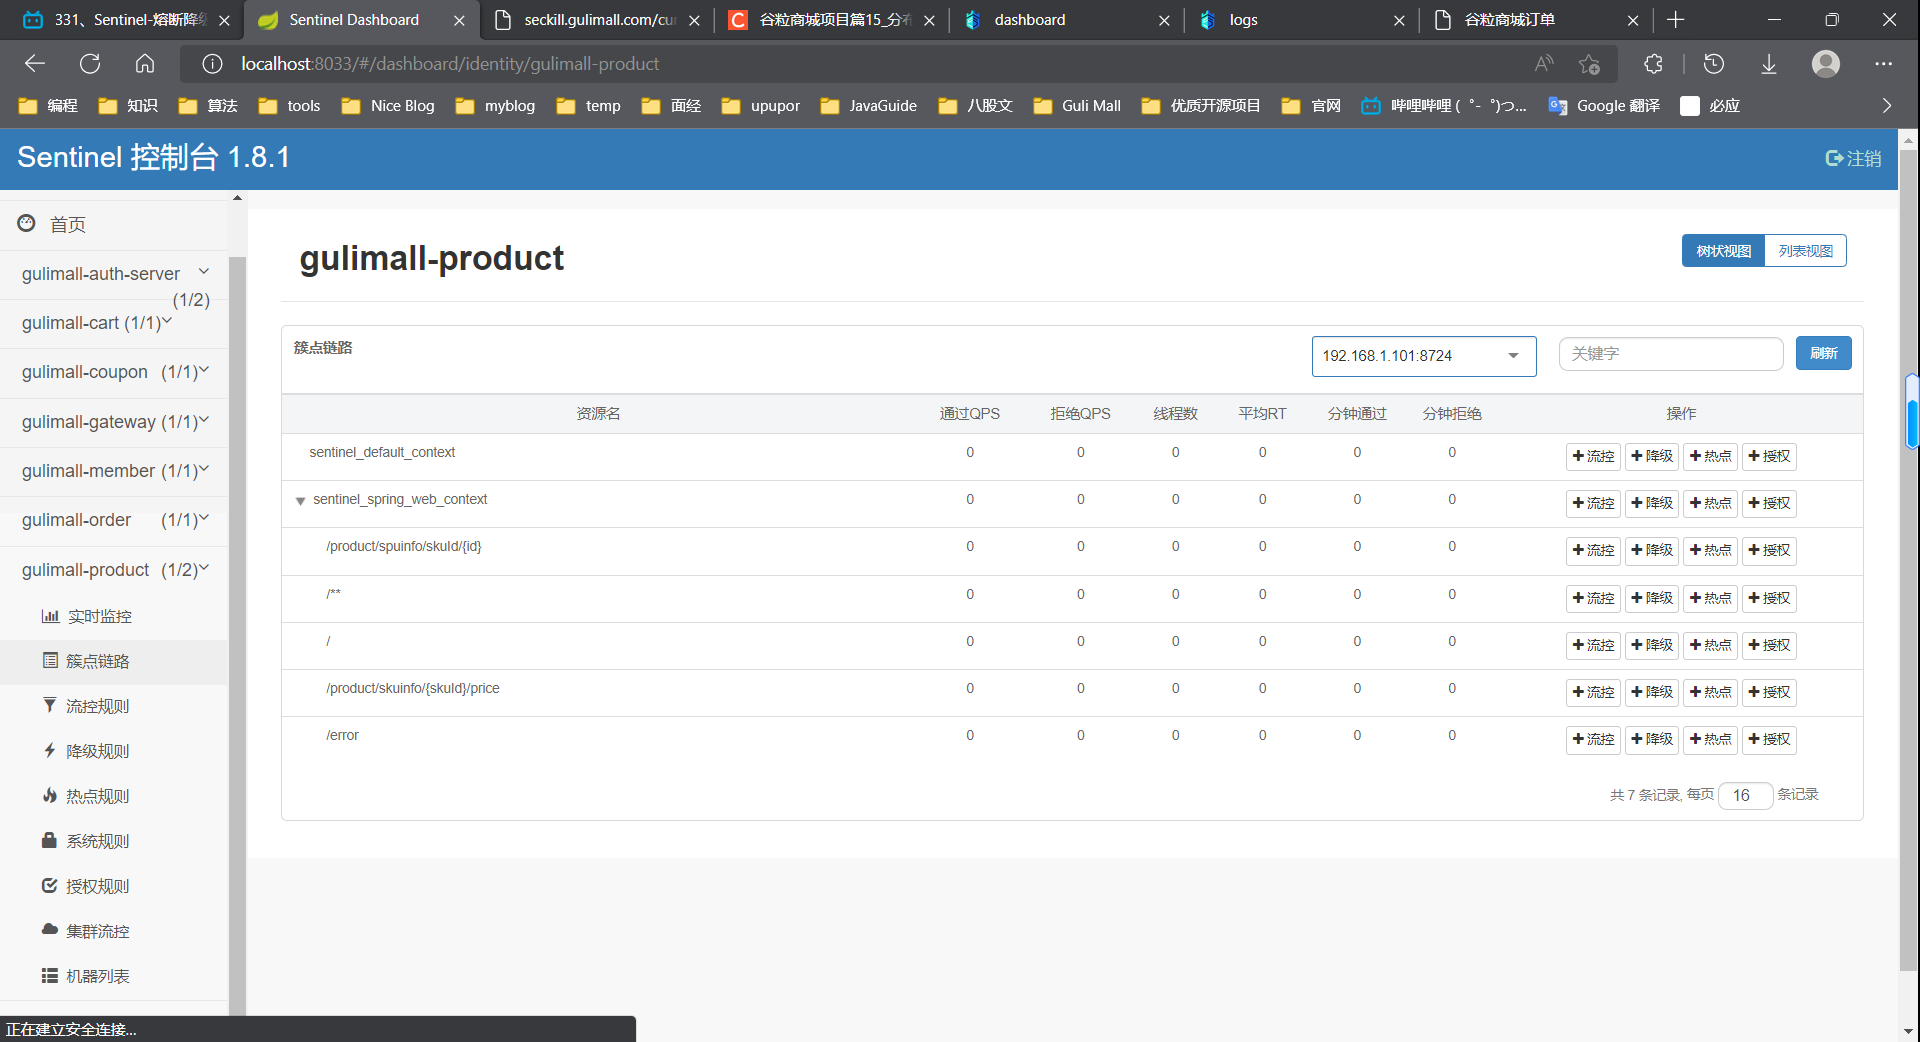Switch to 树状视图 tree view
Viewport: 1920px width, 1042px height.
(1723, 251)
